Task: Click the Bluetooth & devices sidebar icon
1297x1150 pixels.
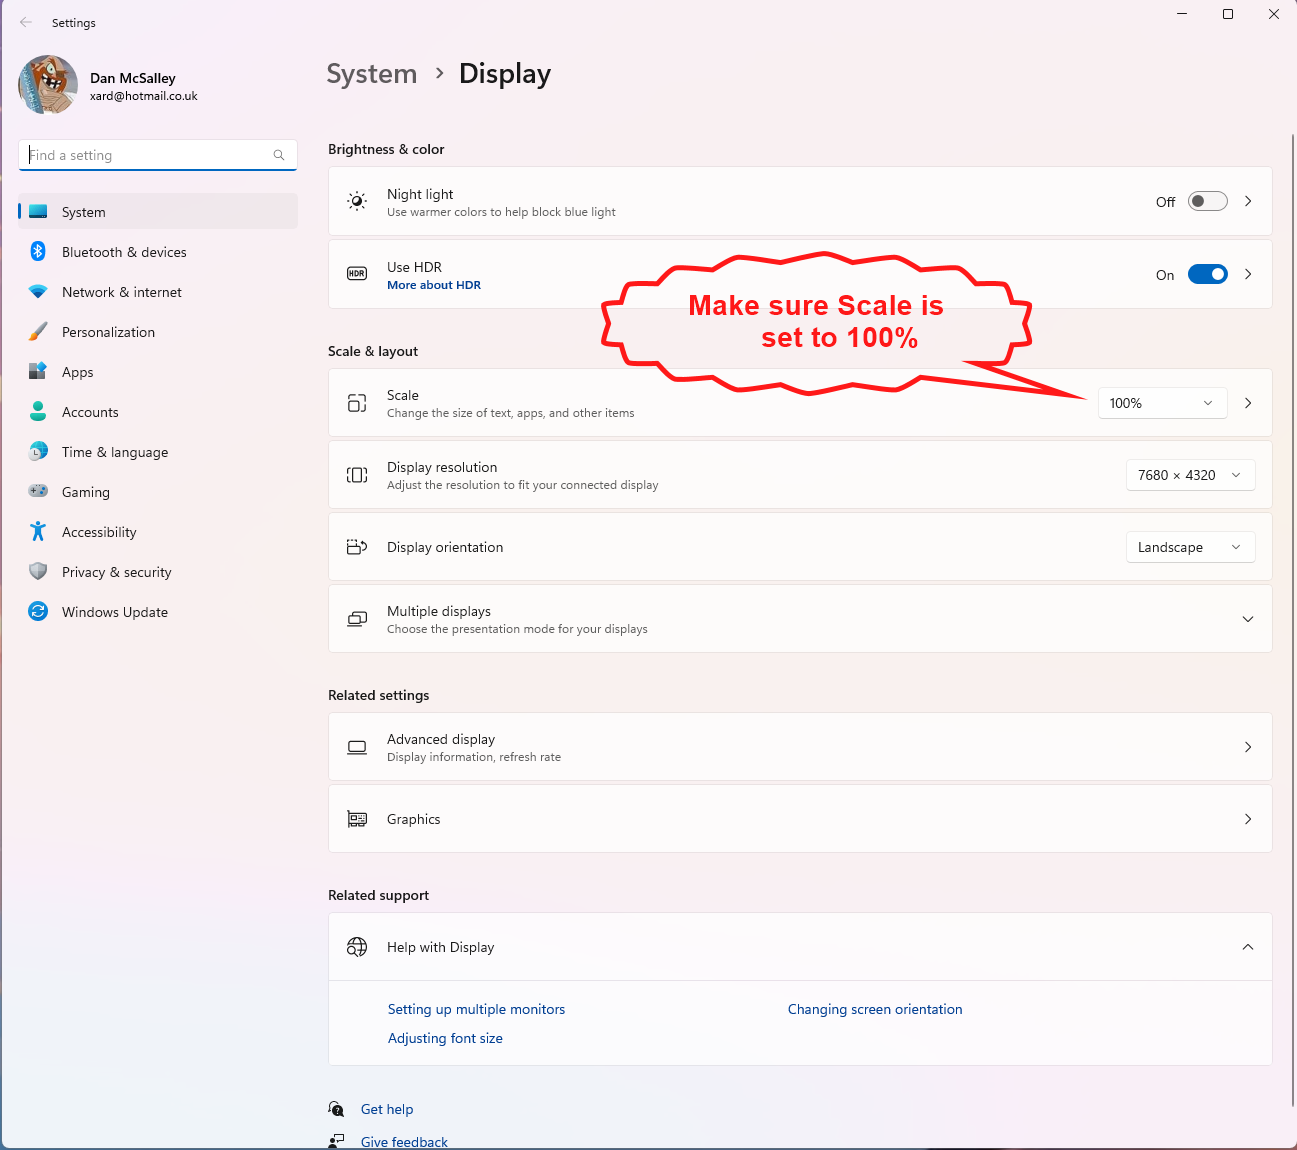Action: pos(38,252)
